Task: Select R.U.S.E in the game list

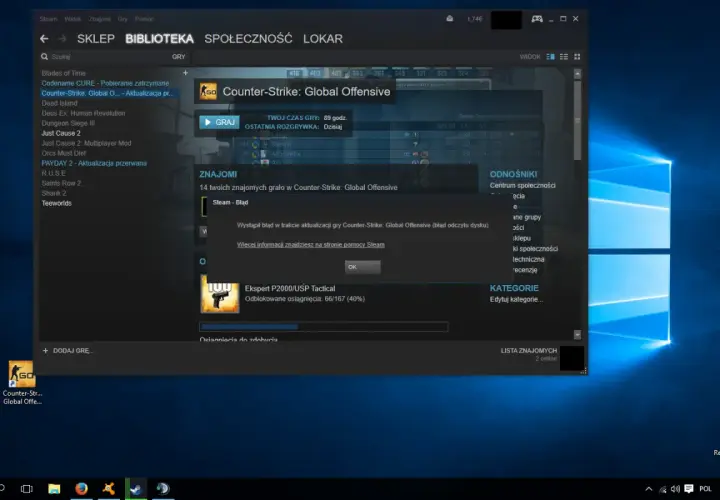Action: (x=53, y=174)
